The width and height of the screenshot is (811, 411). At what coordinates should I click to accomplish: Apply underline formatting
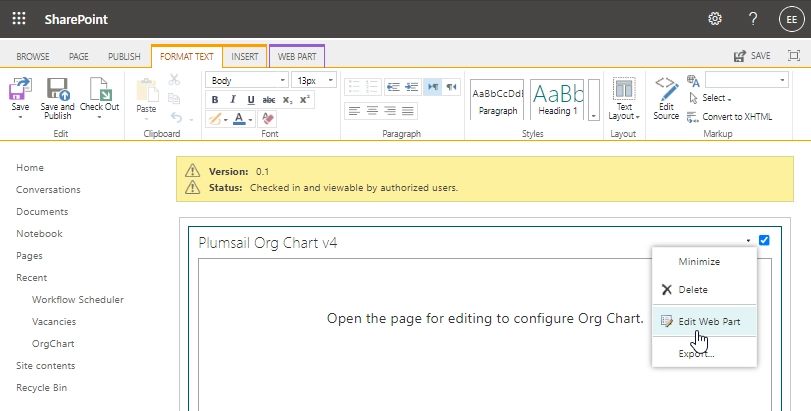251,100
